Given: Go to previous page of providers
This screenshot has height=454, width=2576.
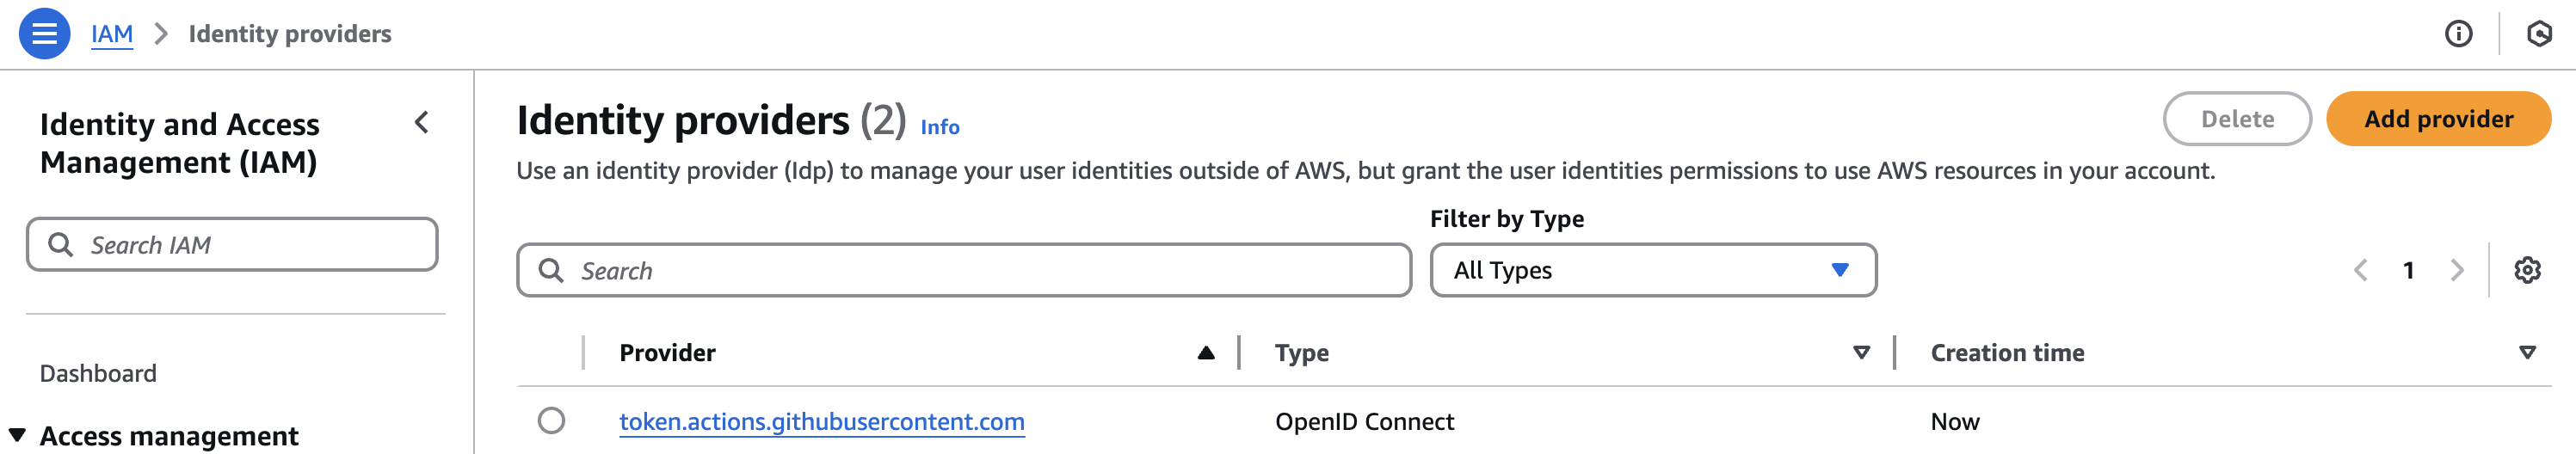Looking at the screenshot, I should [2361, 270].
